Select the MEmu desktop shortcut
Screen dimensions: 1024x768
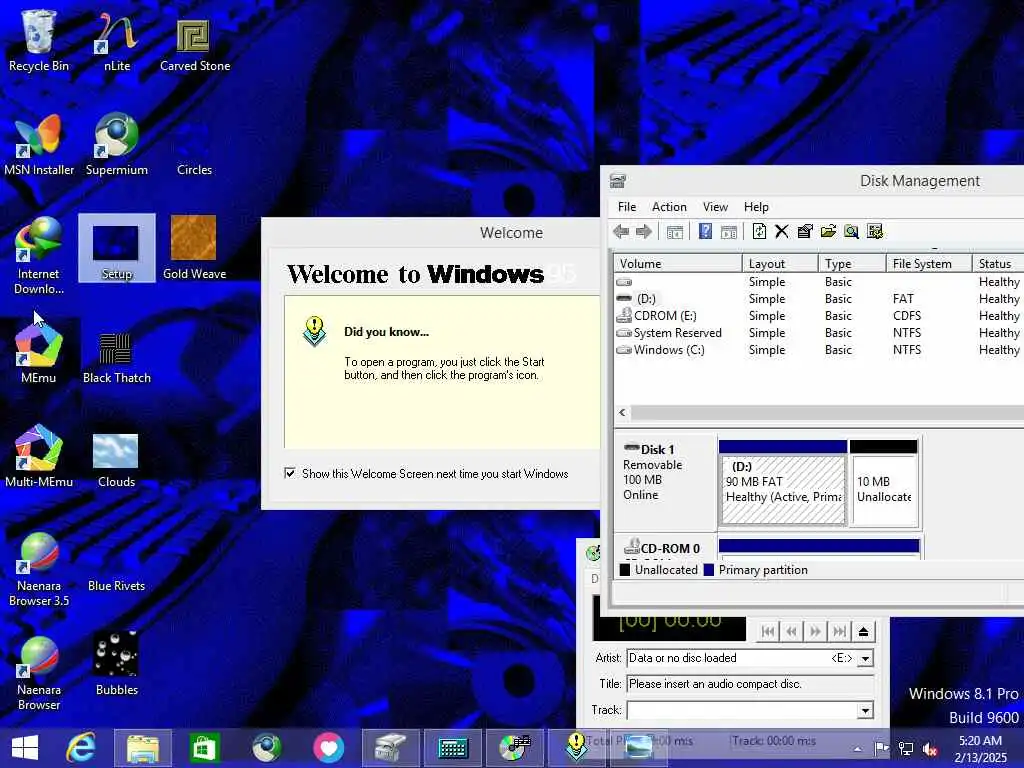point(39,353)
